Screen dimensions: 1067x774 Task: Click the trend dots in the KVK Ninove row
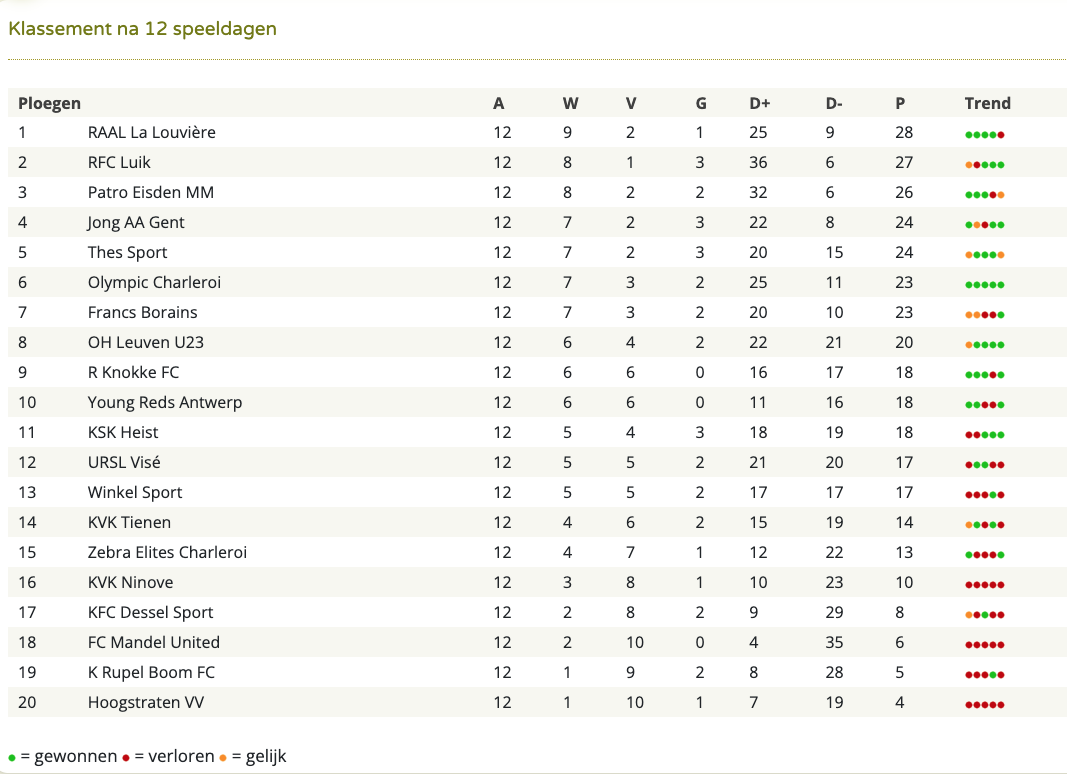click(985, 585)
